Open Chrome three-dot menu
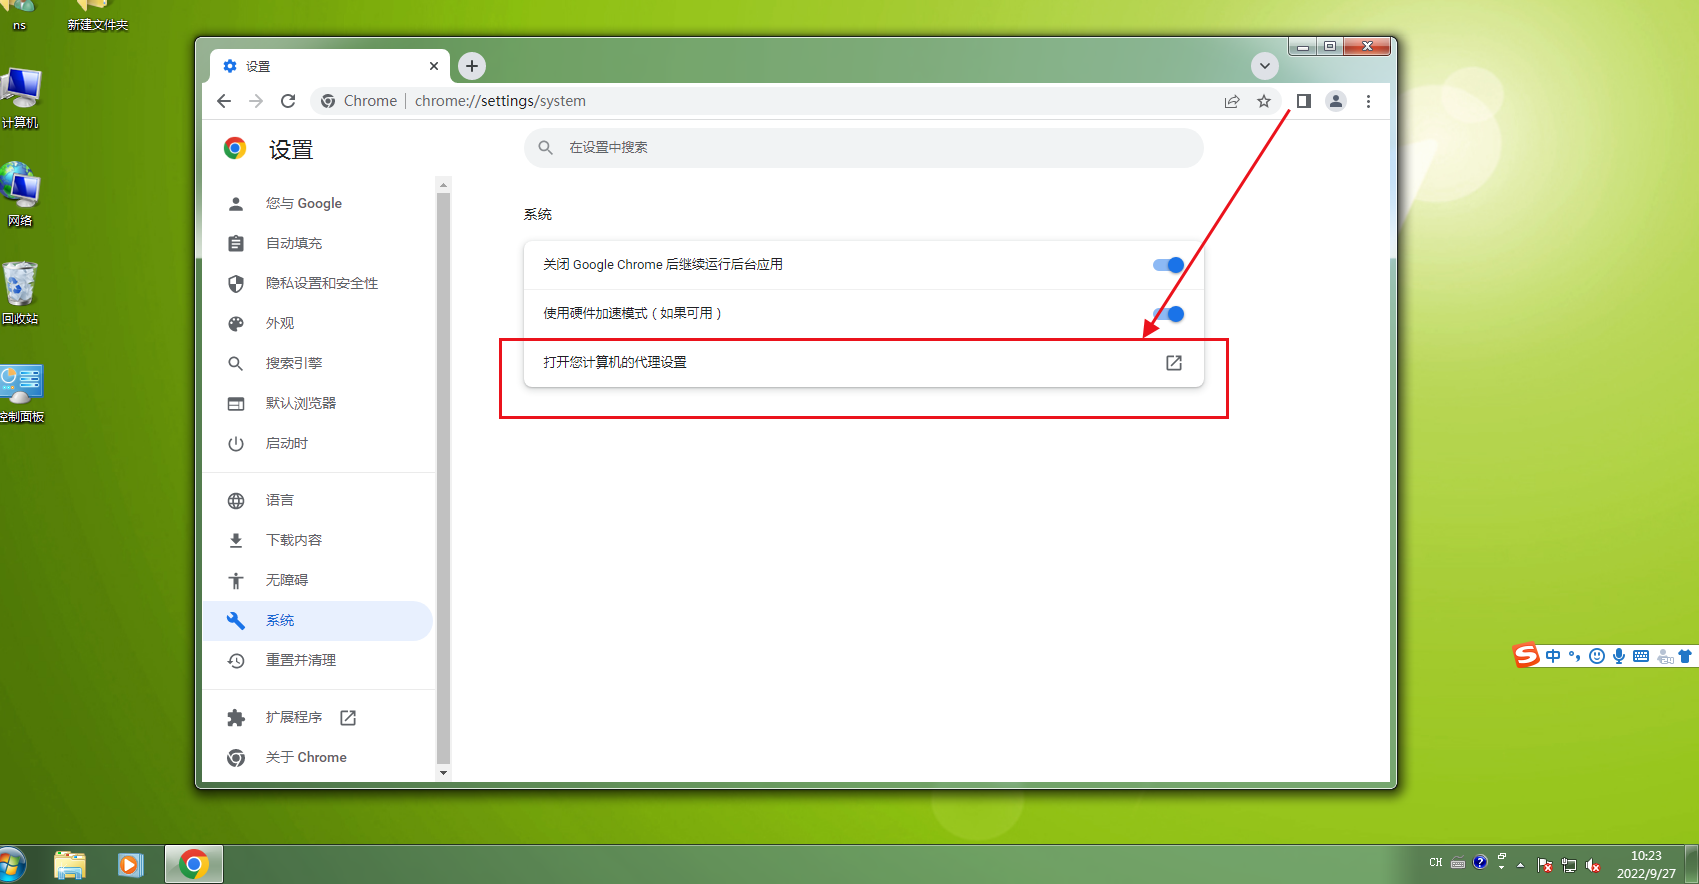 point(1368,101)
